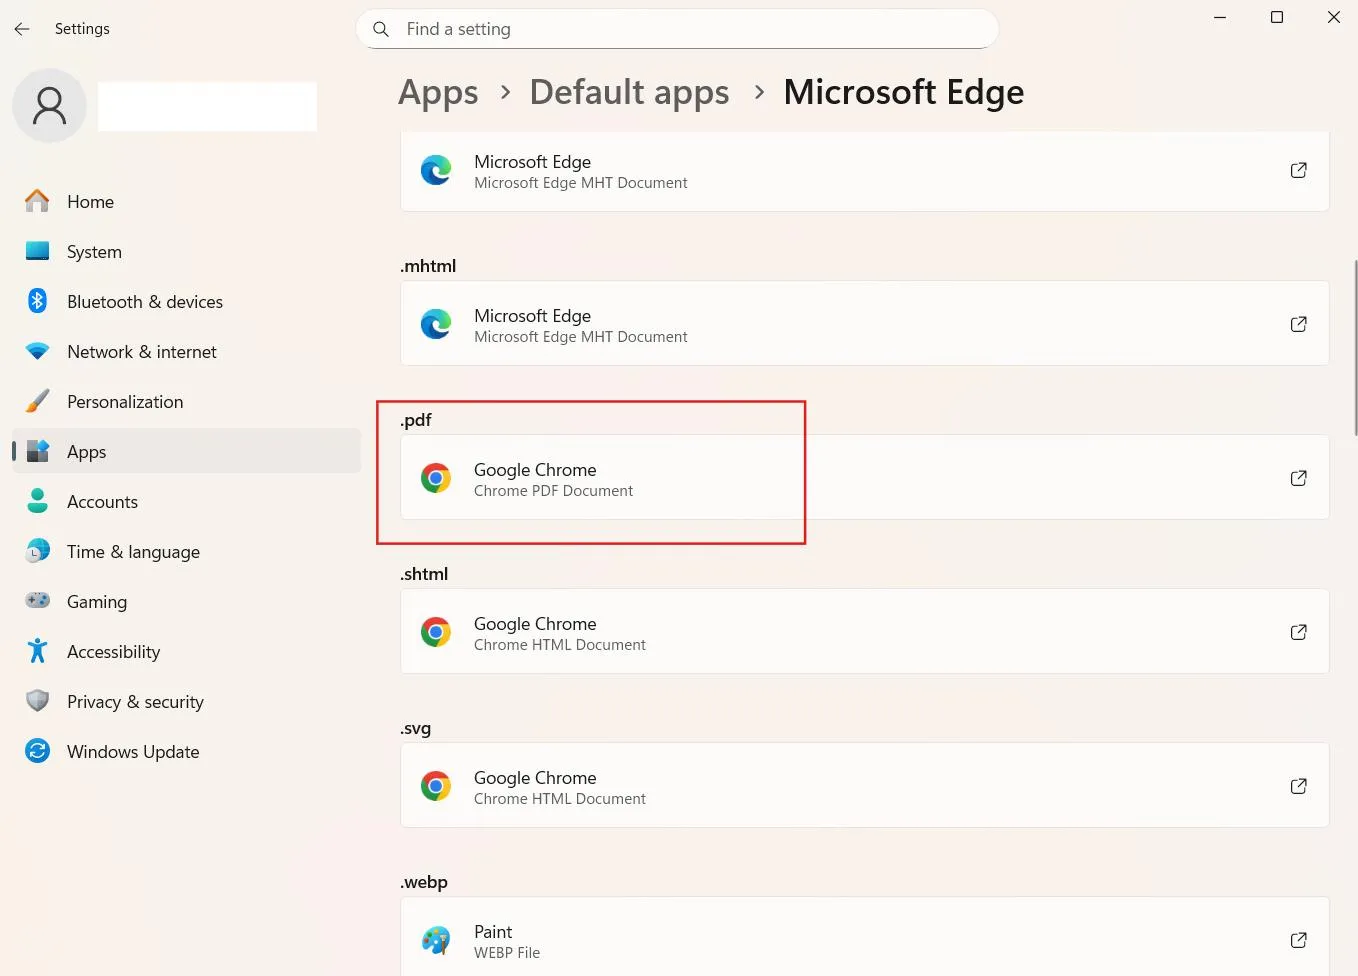Screen dimensions: 1358x976
Task: Navigate to Default apps breadcrumb
Action: pyautogui.click(x=629, y=92)
